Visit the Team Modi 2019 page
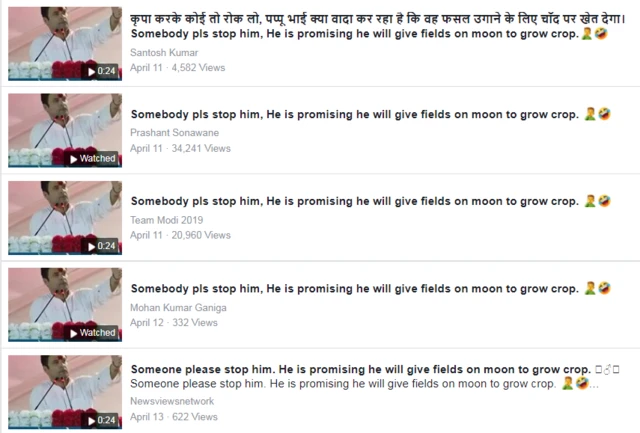 pos(167,220)
